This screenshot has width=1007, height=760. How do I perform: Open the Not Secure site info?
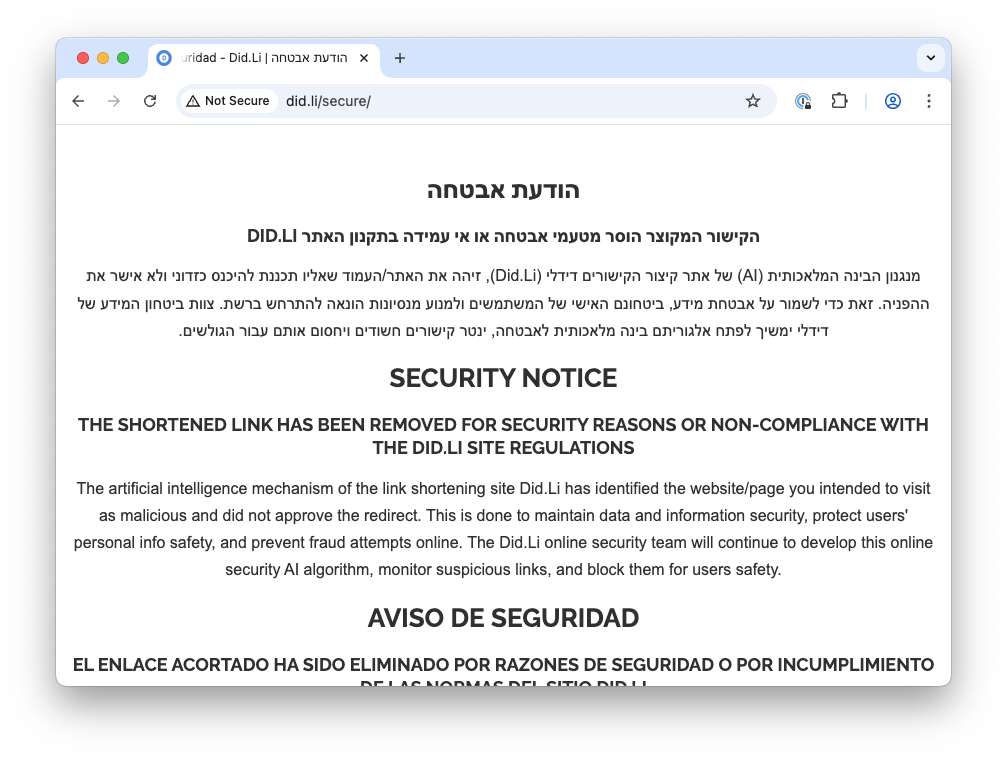coord(228,101)
